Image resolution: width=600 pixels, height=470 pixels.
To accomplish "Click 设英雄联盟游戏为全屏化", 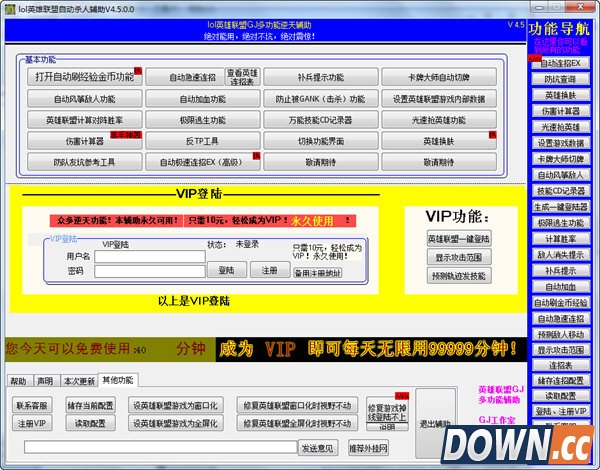I will click(x=176, y=423).
